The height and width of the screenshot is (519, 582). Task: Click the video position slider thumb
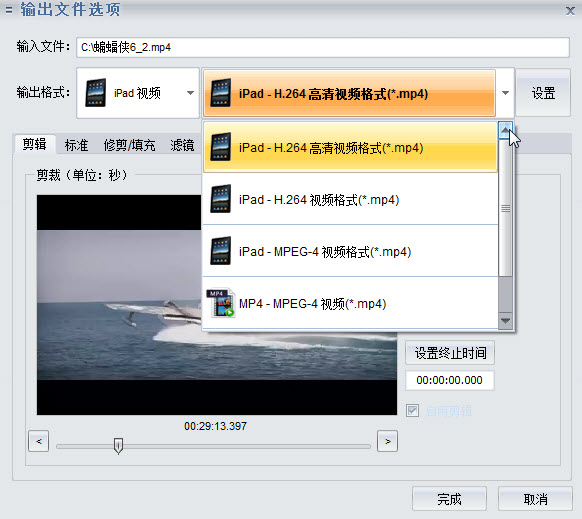point(118,445)
